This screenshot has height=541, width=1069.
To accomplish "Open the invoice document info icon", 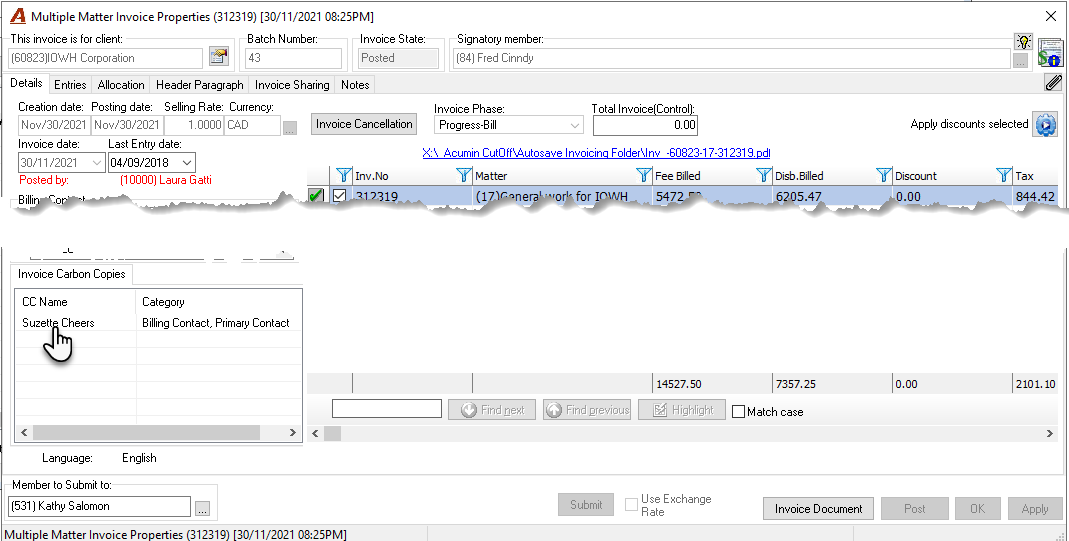I will point(1051,53).
